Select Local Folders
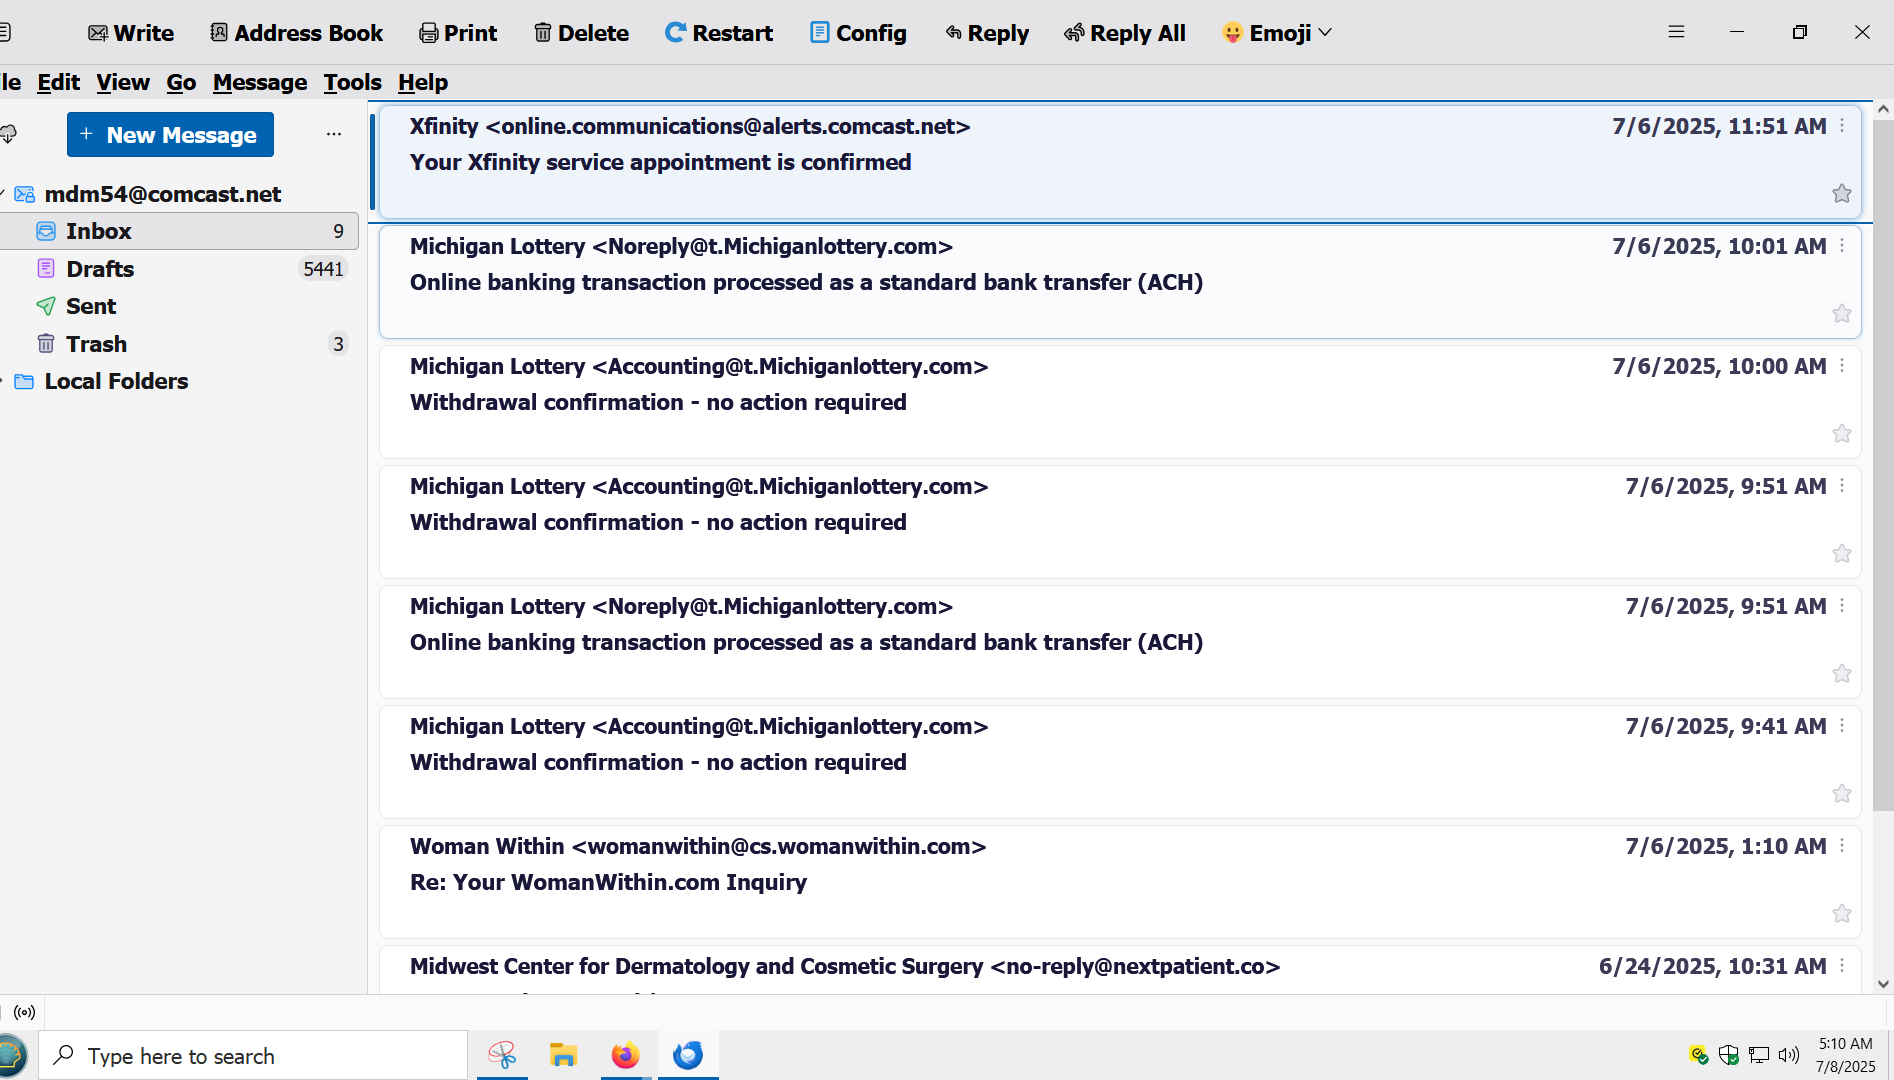 [116, 381]
